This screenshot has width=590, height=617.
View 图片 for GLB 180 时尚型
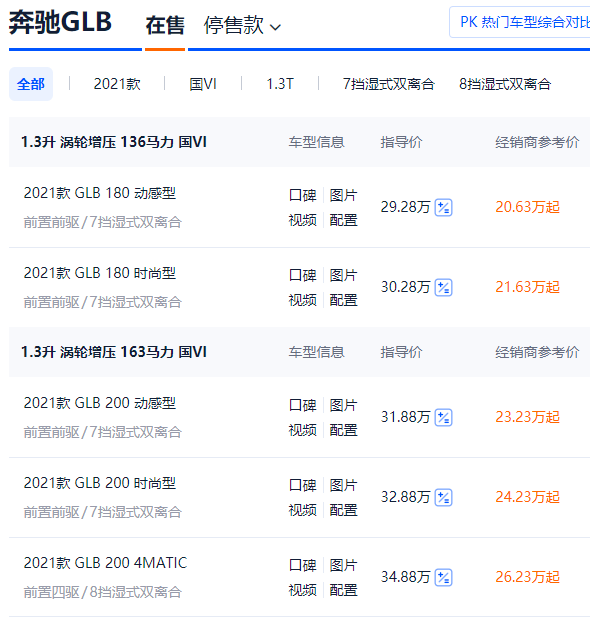[x=344, y=275]
